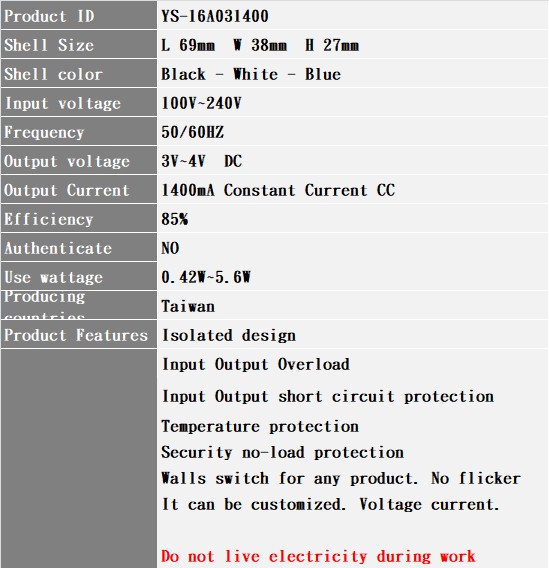Select the 3V~4V DC value

[x=201, y=161]
